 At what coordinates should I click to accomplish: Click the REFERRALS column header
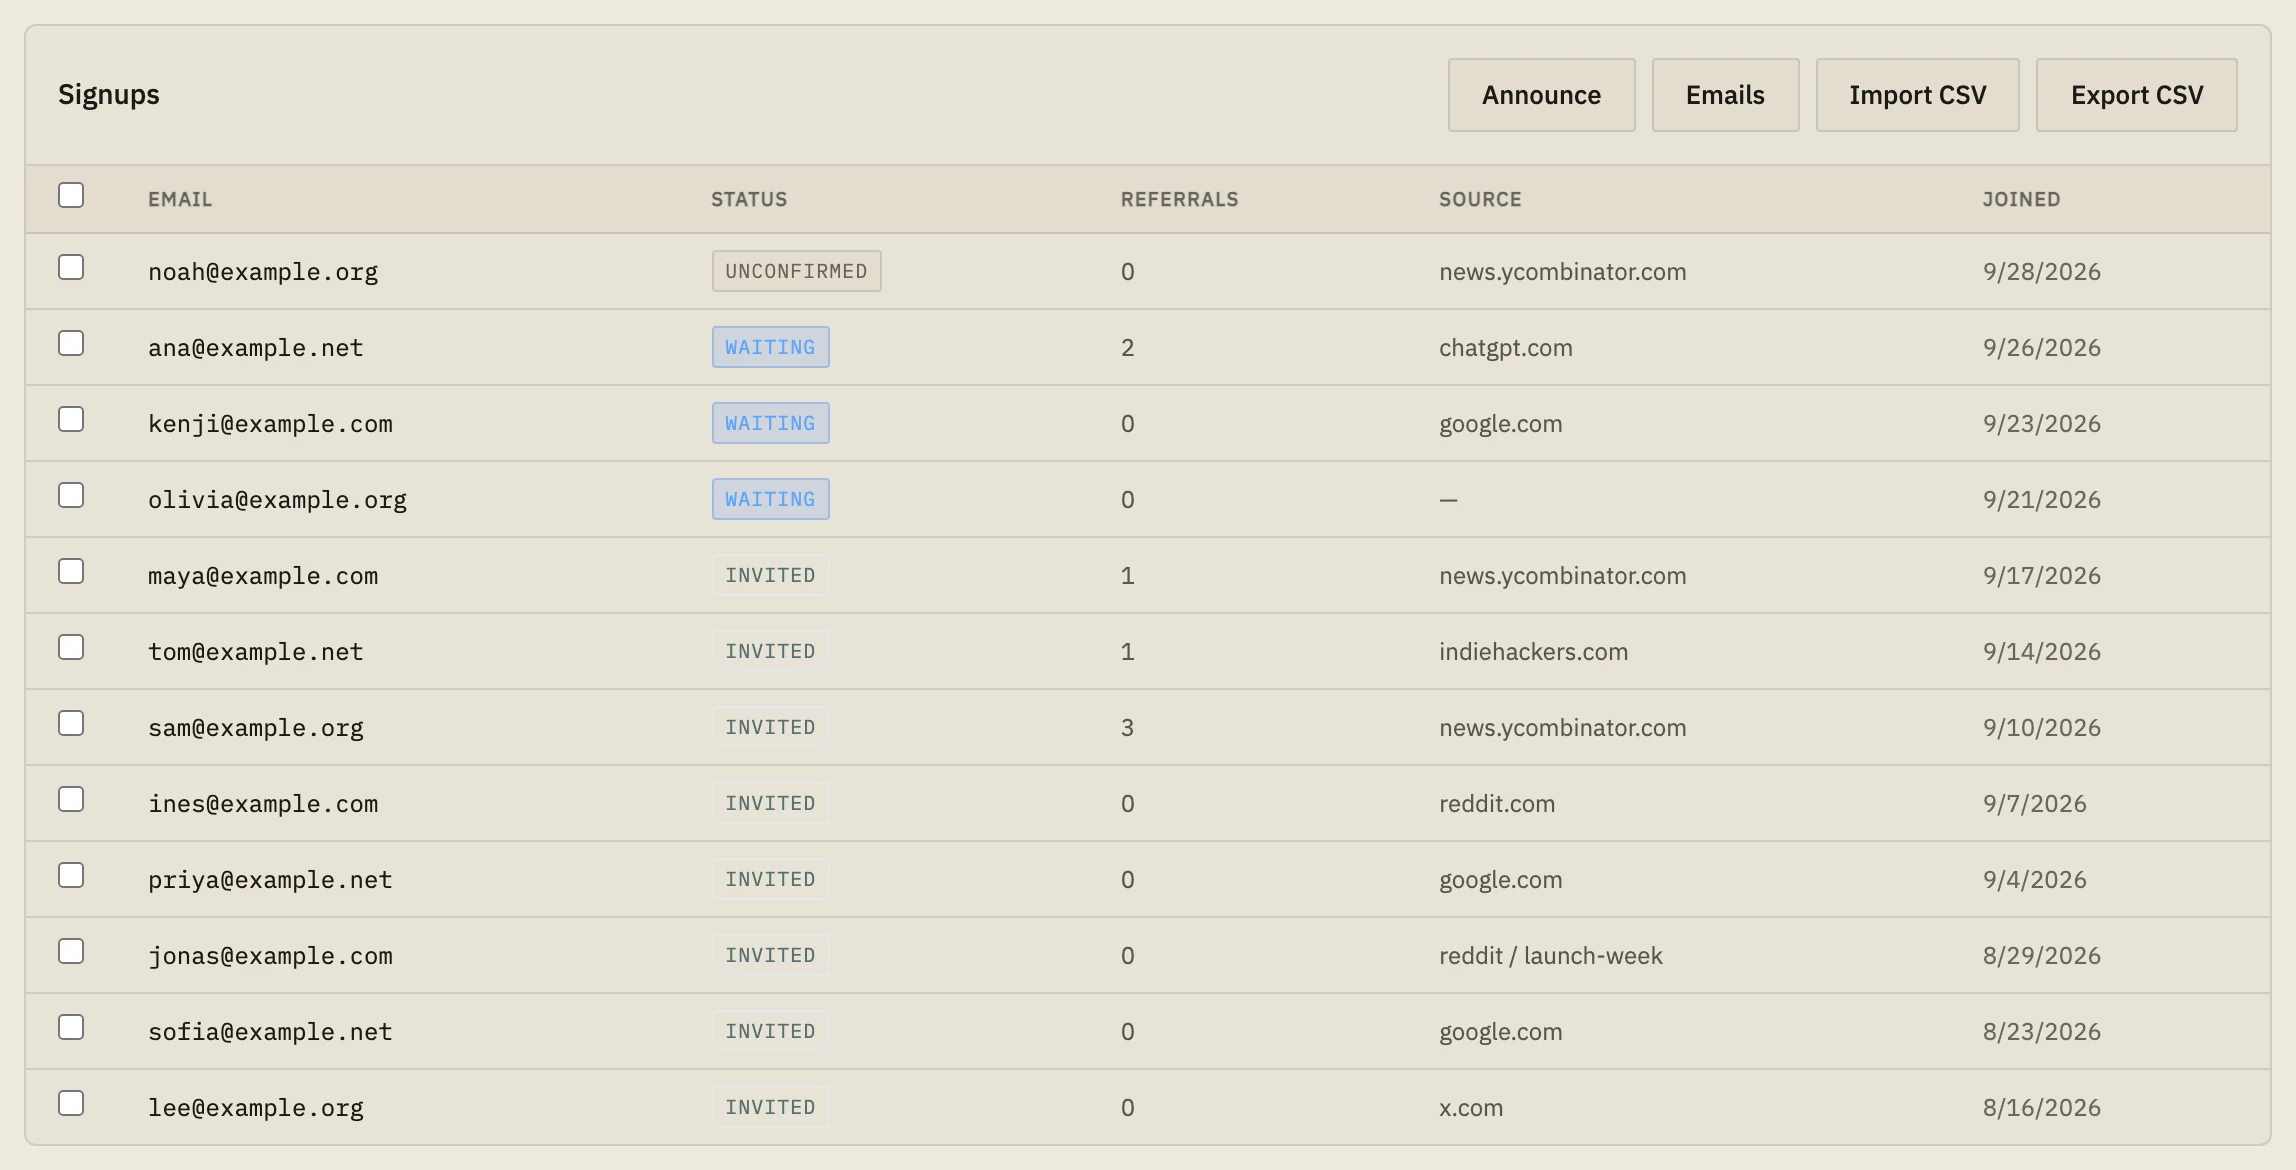tap(1179, 199)
